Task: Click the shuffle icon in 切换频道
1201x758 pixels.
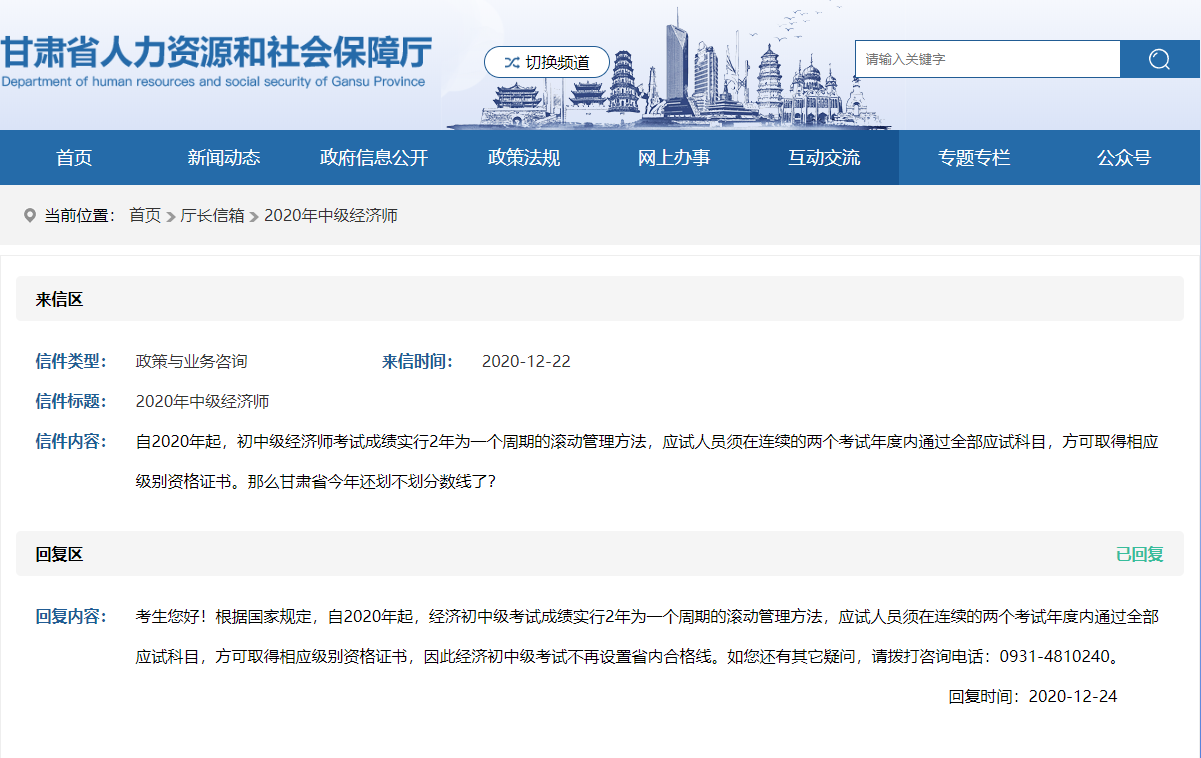Action: pyautogui.click(x=511, y=62)
